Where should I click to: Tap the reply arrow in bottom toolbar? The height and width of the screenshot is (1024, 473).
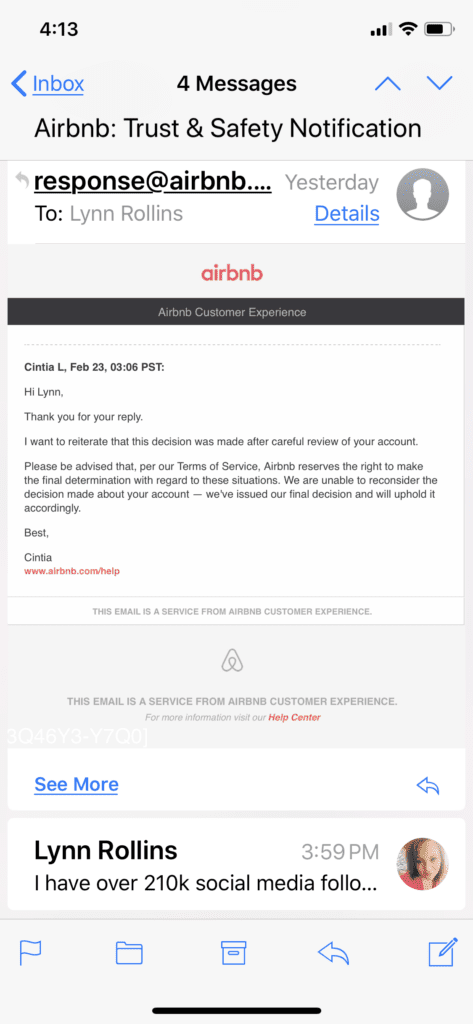tap(333, 954)
